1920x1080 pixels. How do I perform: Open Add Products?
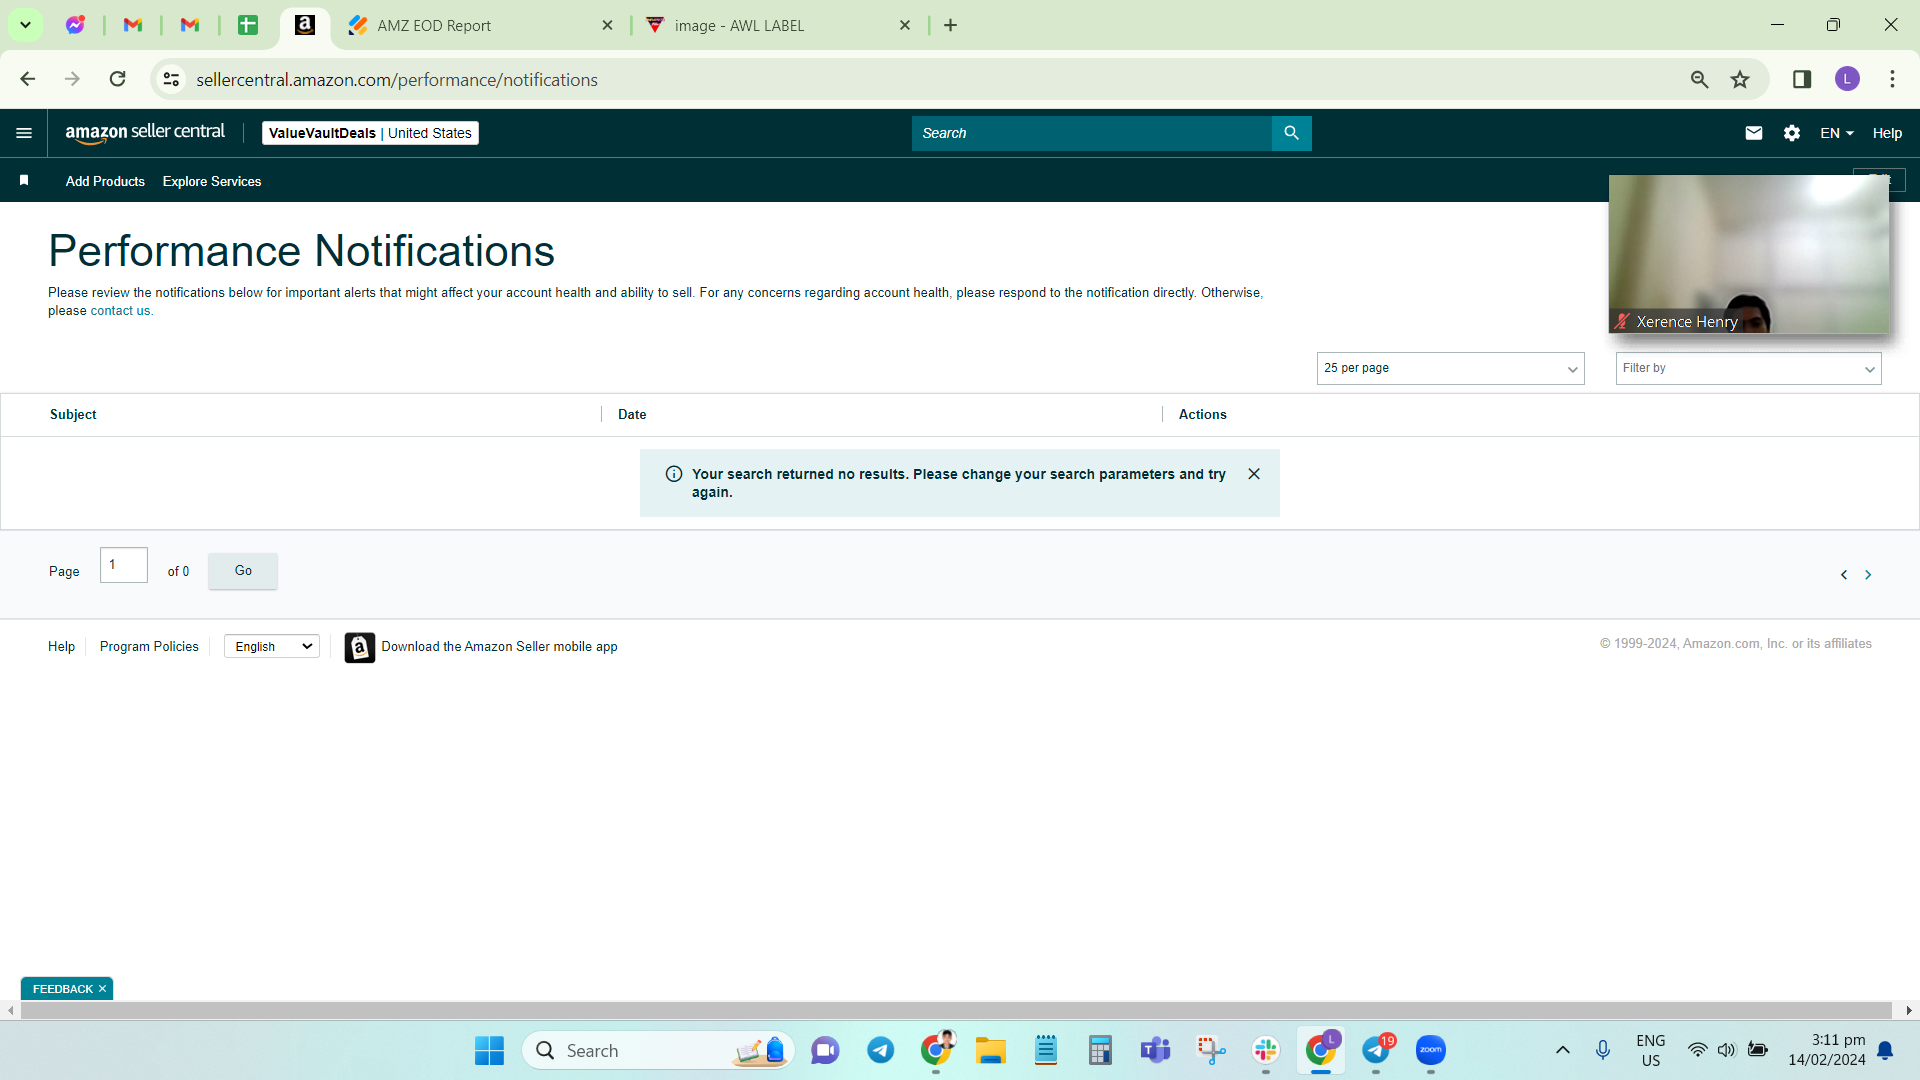(105, 181)
